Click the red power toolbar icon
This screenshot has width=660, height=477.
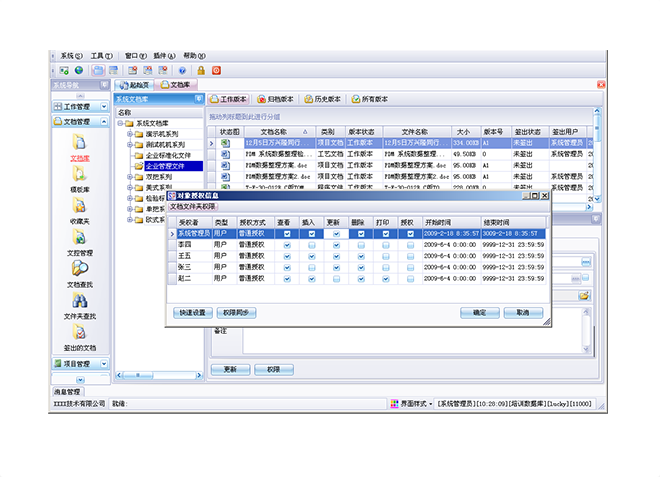pos(216,71)
